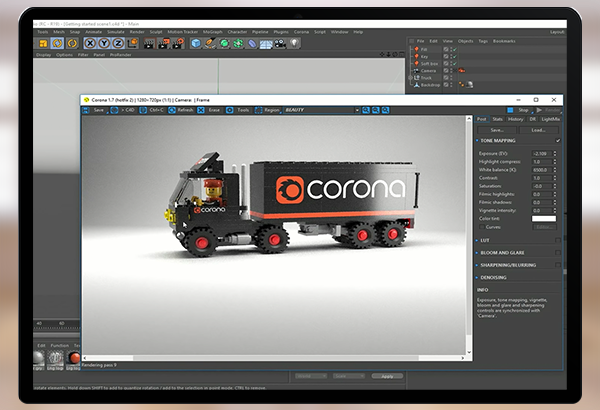600x410 pixels.
Task: Open the Tools button in Corona VFB
Action: pyautogui.click(x=238, y=110)
